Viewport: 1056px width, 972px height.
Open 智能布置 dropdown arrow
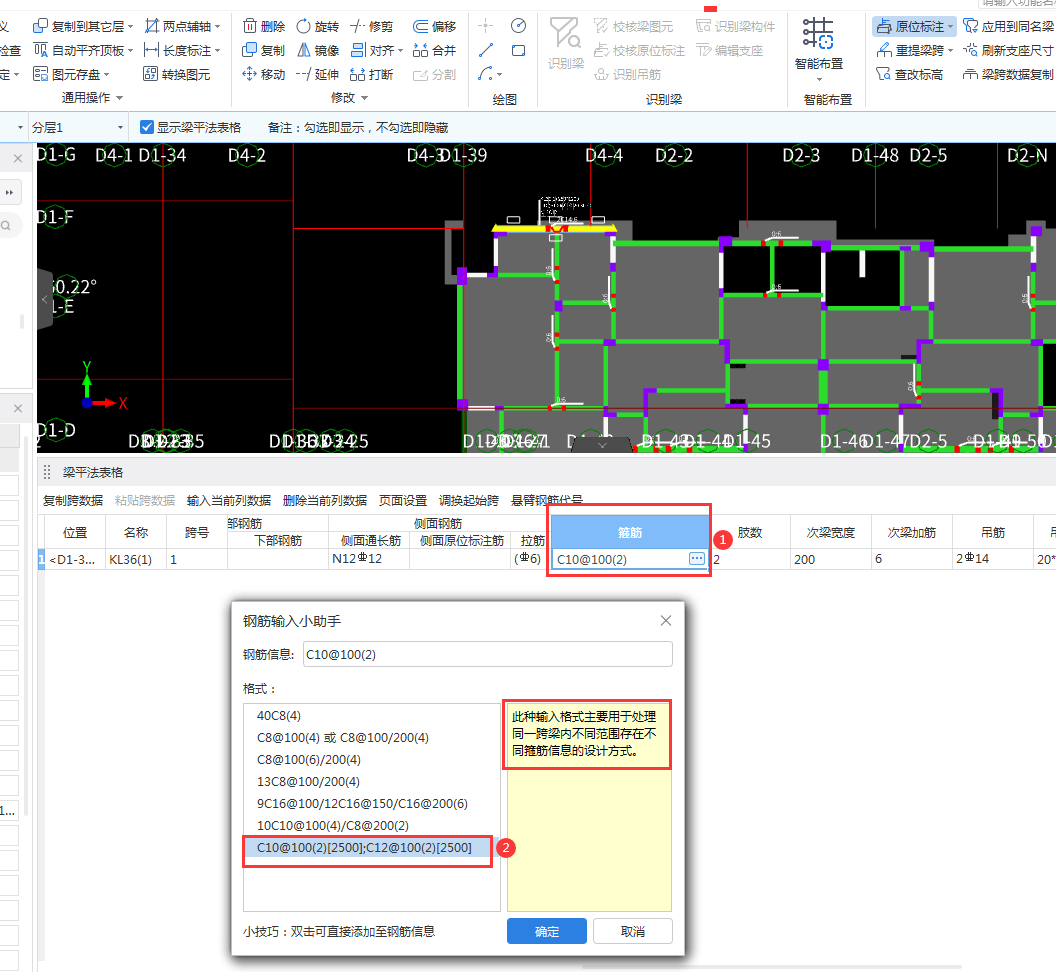819,79
